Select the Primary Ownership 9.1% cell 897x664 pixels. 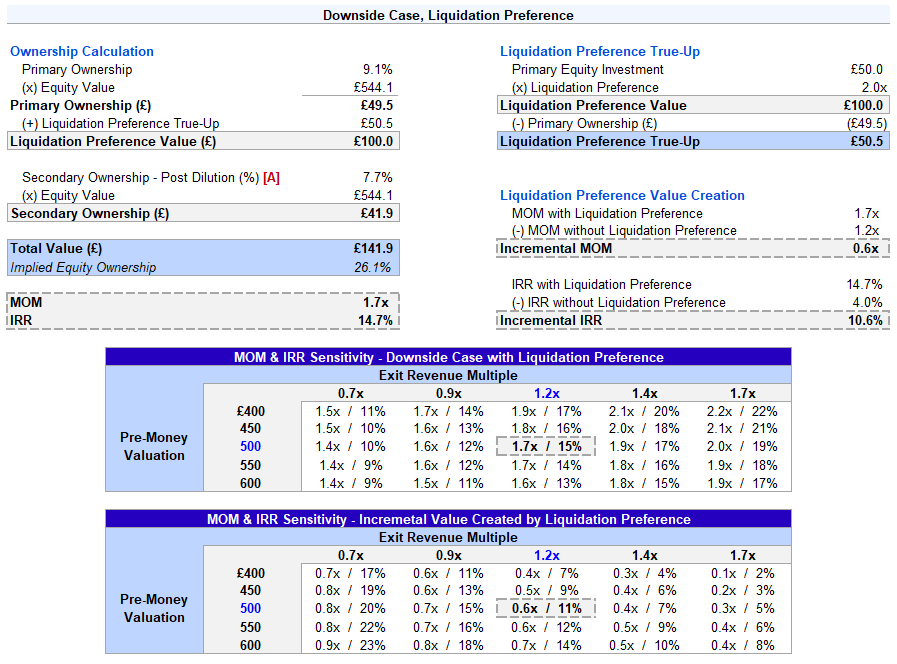coord(377,70)
